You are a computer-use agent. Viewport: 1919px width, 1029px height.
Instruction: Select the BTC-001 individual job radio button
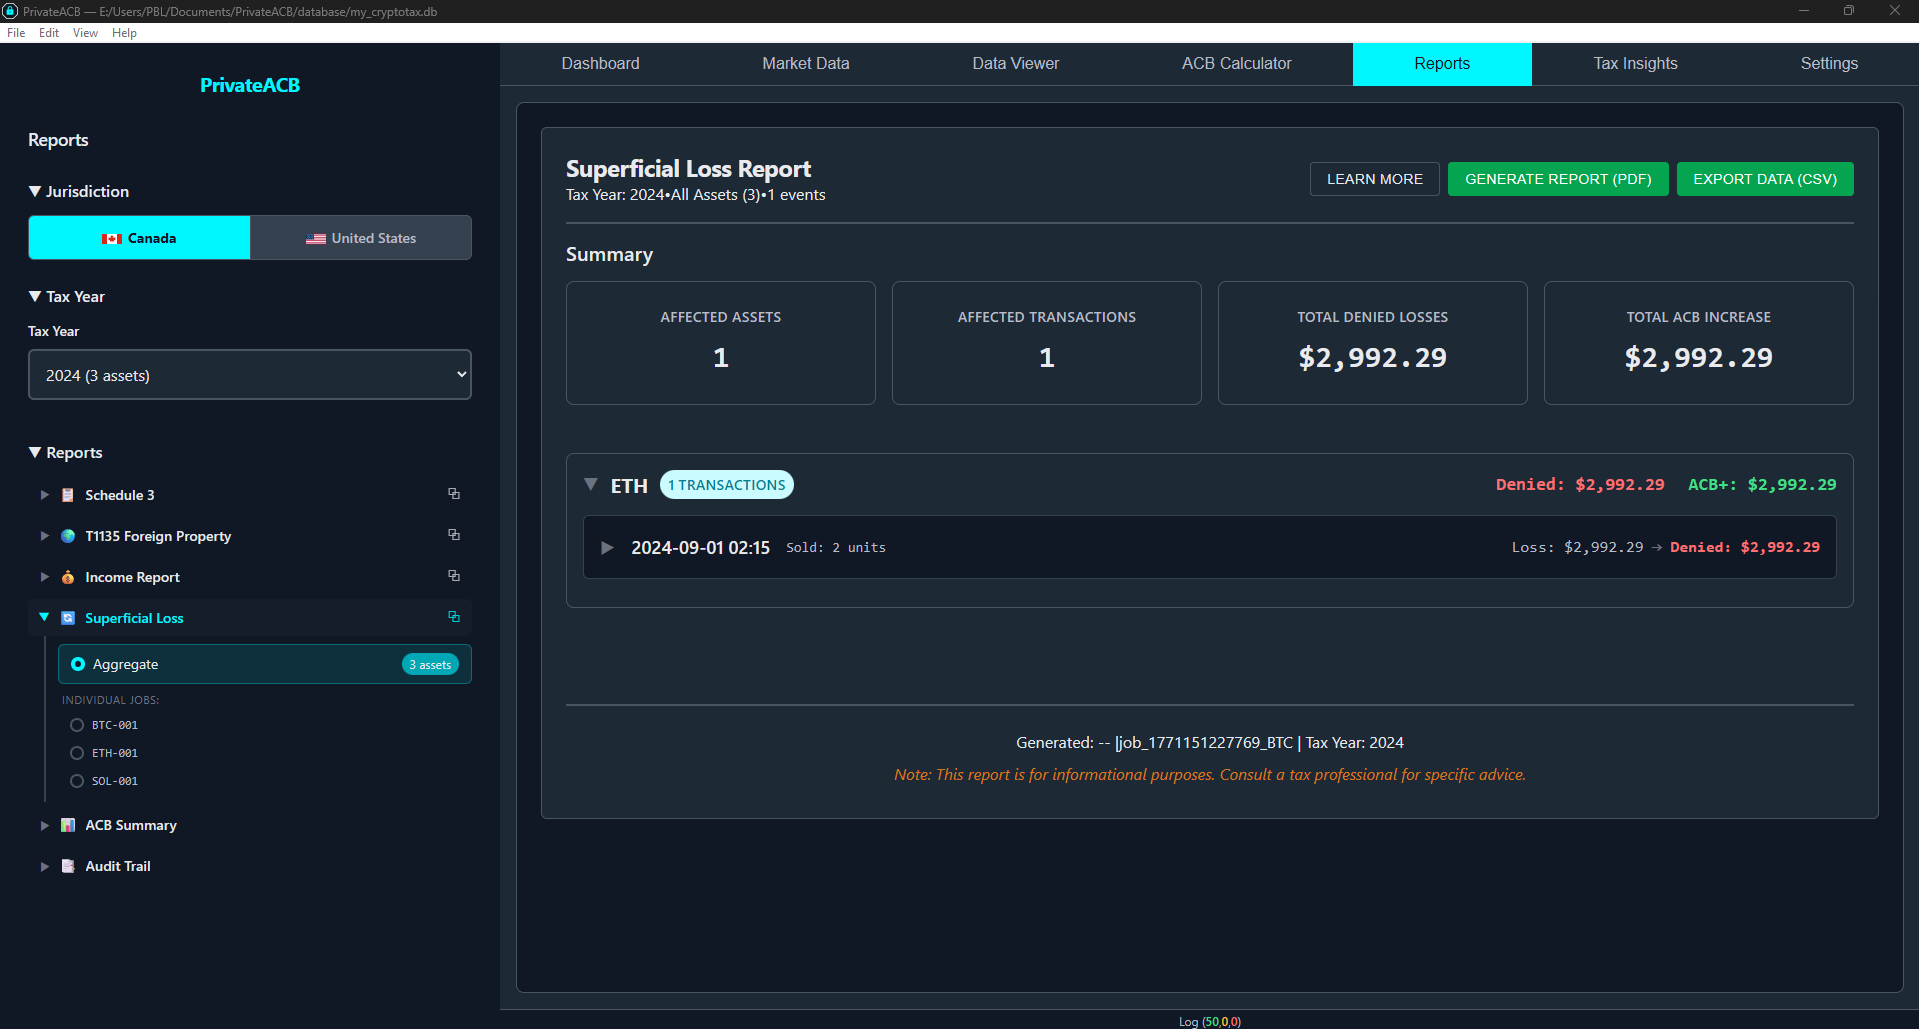point(77,725)
